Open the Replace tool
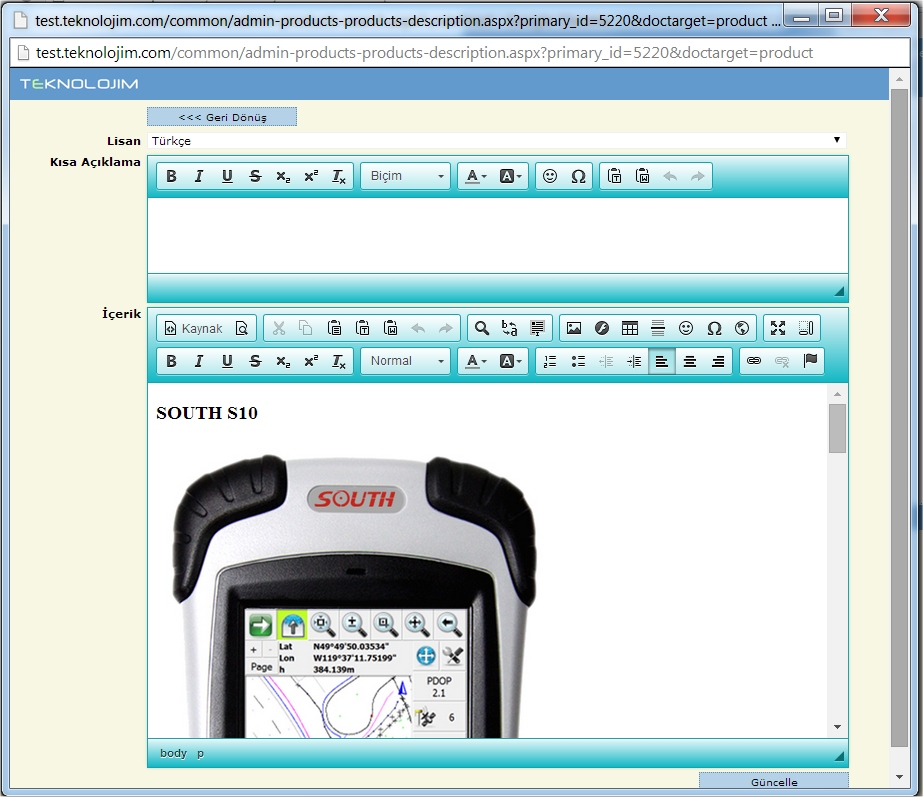The height and width of the screenshot is (797, 923). click(509, 328)
